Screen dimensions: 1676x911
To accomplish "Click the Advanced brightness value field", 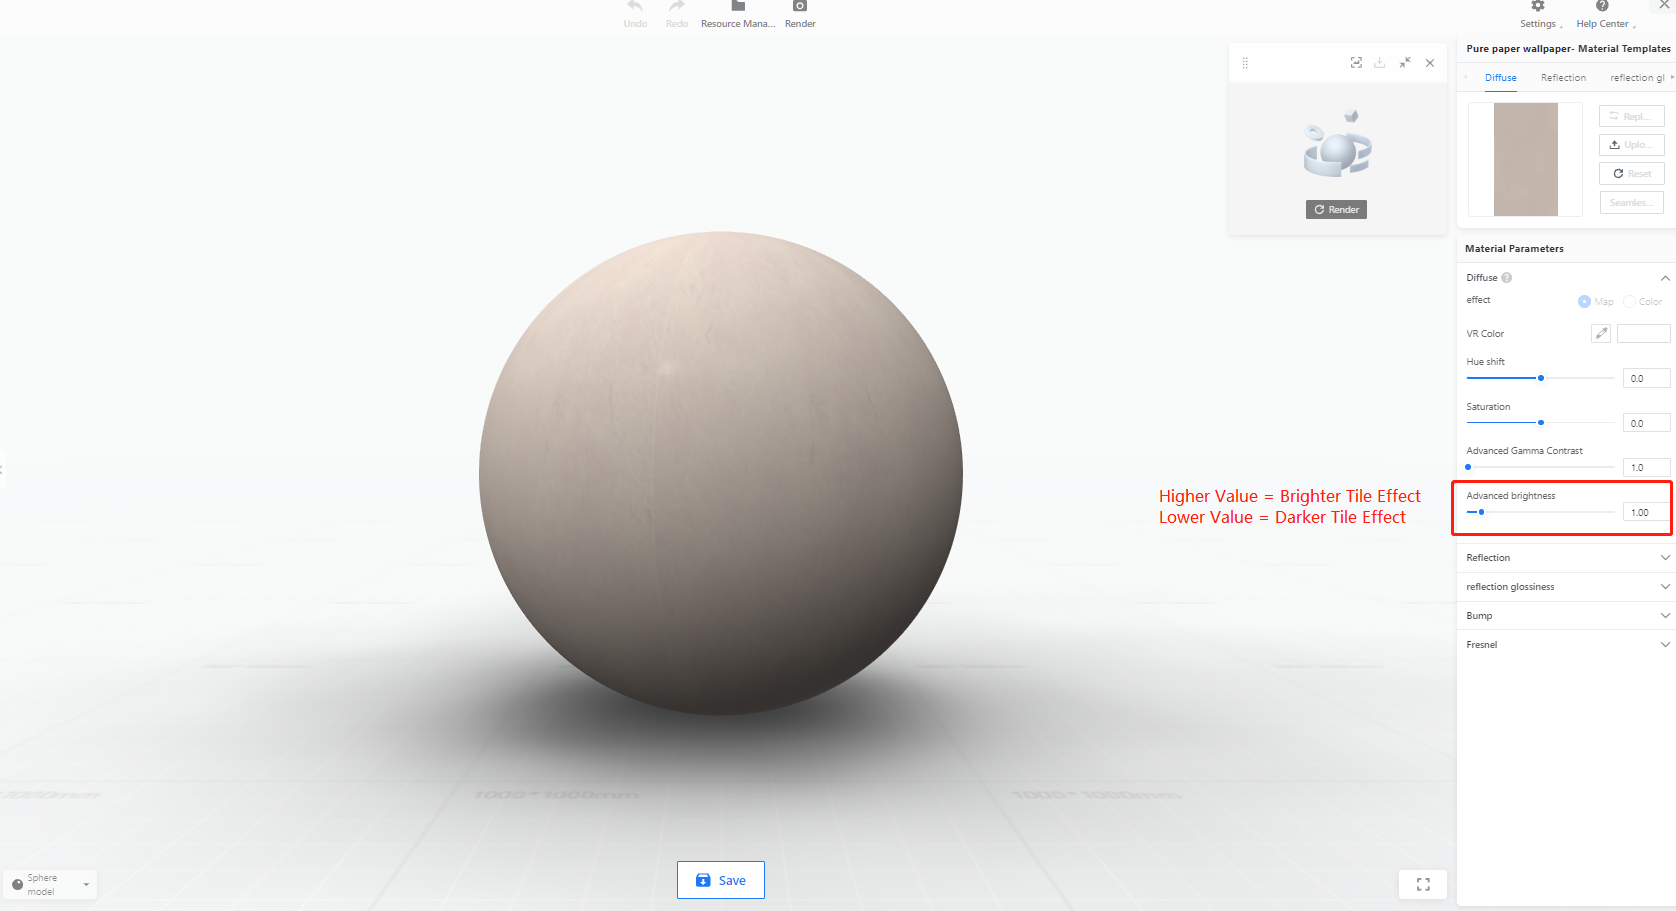I will click(1646, 512).
